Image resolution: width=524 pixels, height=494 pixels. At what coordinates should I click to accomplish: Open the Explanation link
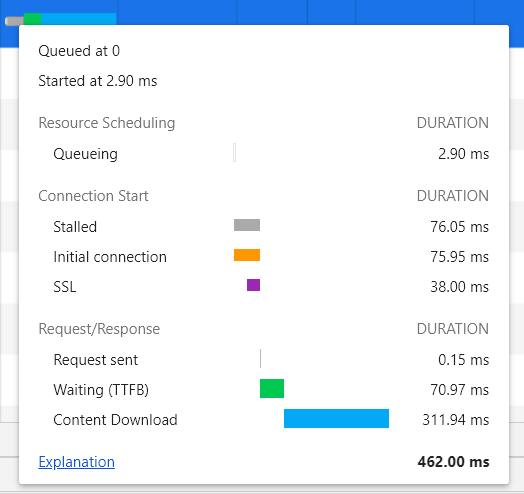click(x=77, y=462)
